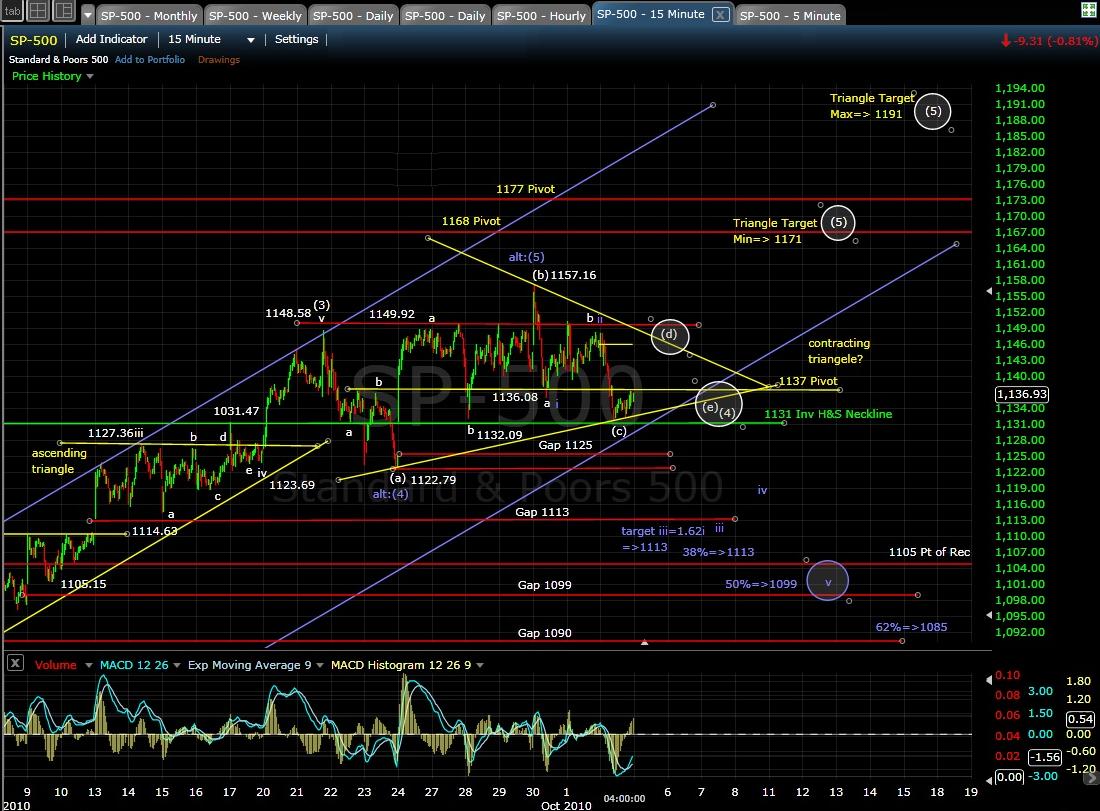The width and height of the screenshot is (1100, 811).
Task: Click the 'contracting triangele?' annotation
Action: 839,351
